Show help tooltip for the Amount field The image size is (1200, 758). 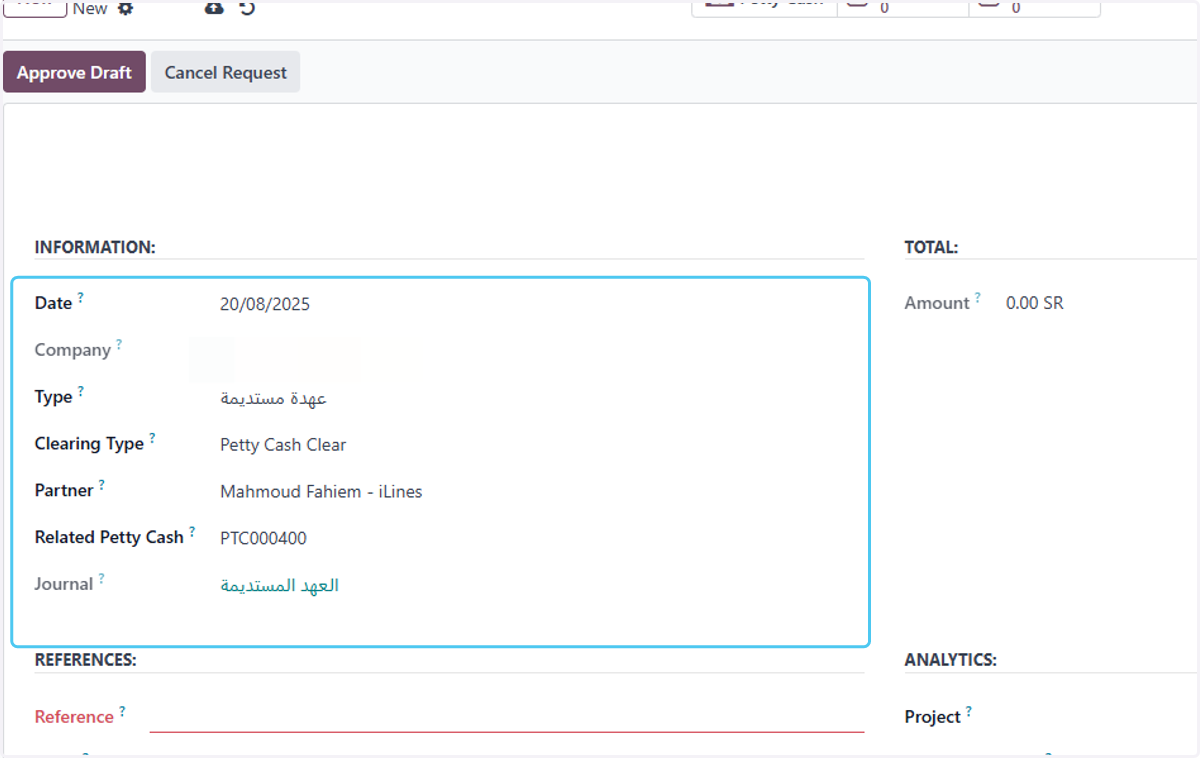(x=978, y=297)
